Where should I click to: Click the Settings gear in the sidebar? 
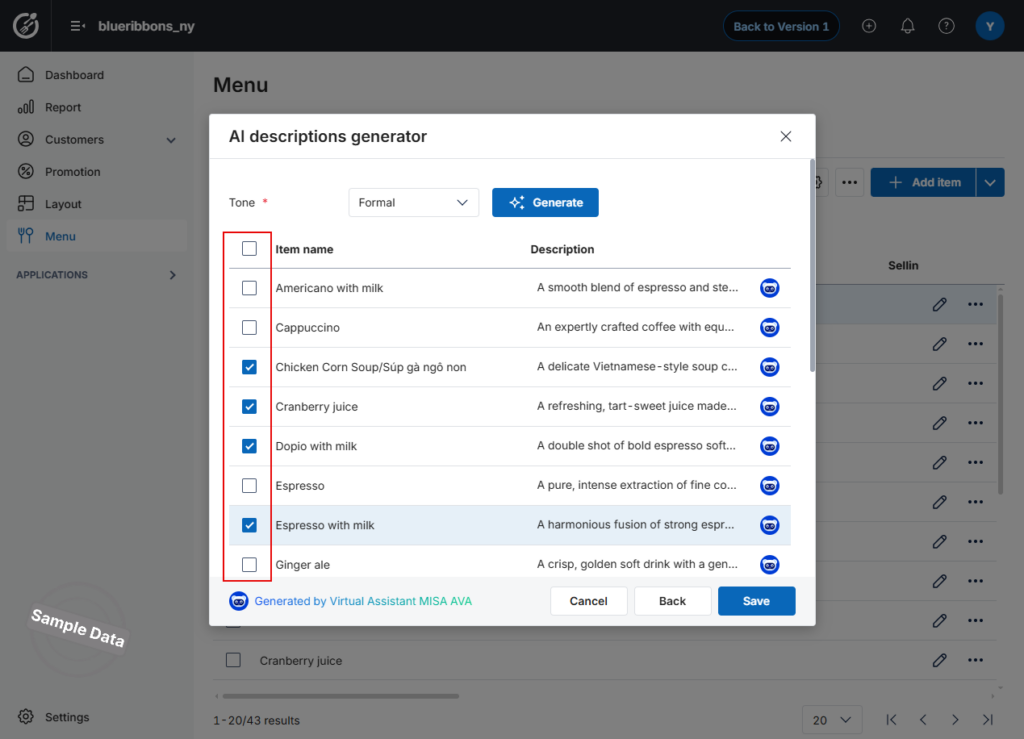coord(25,716)
